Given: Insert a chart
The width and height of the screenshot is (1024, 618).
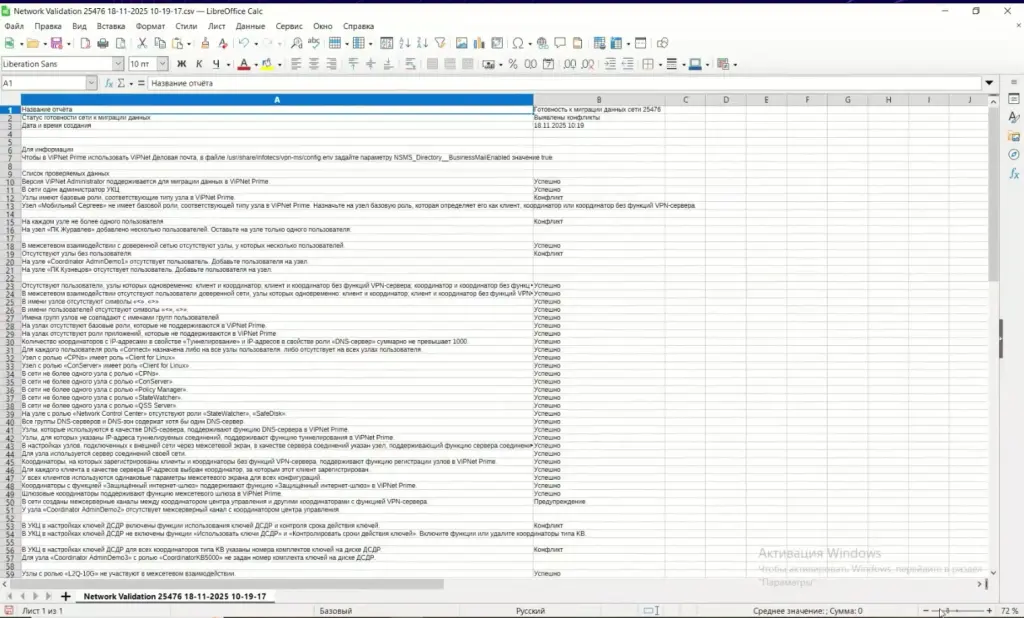Looking at the screenshot, I should coord(479,43).
